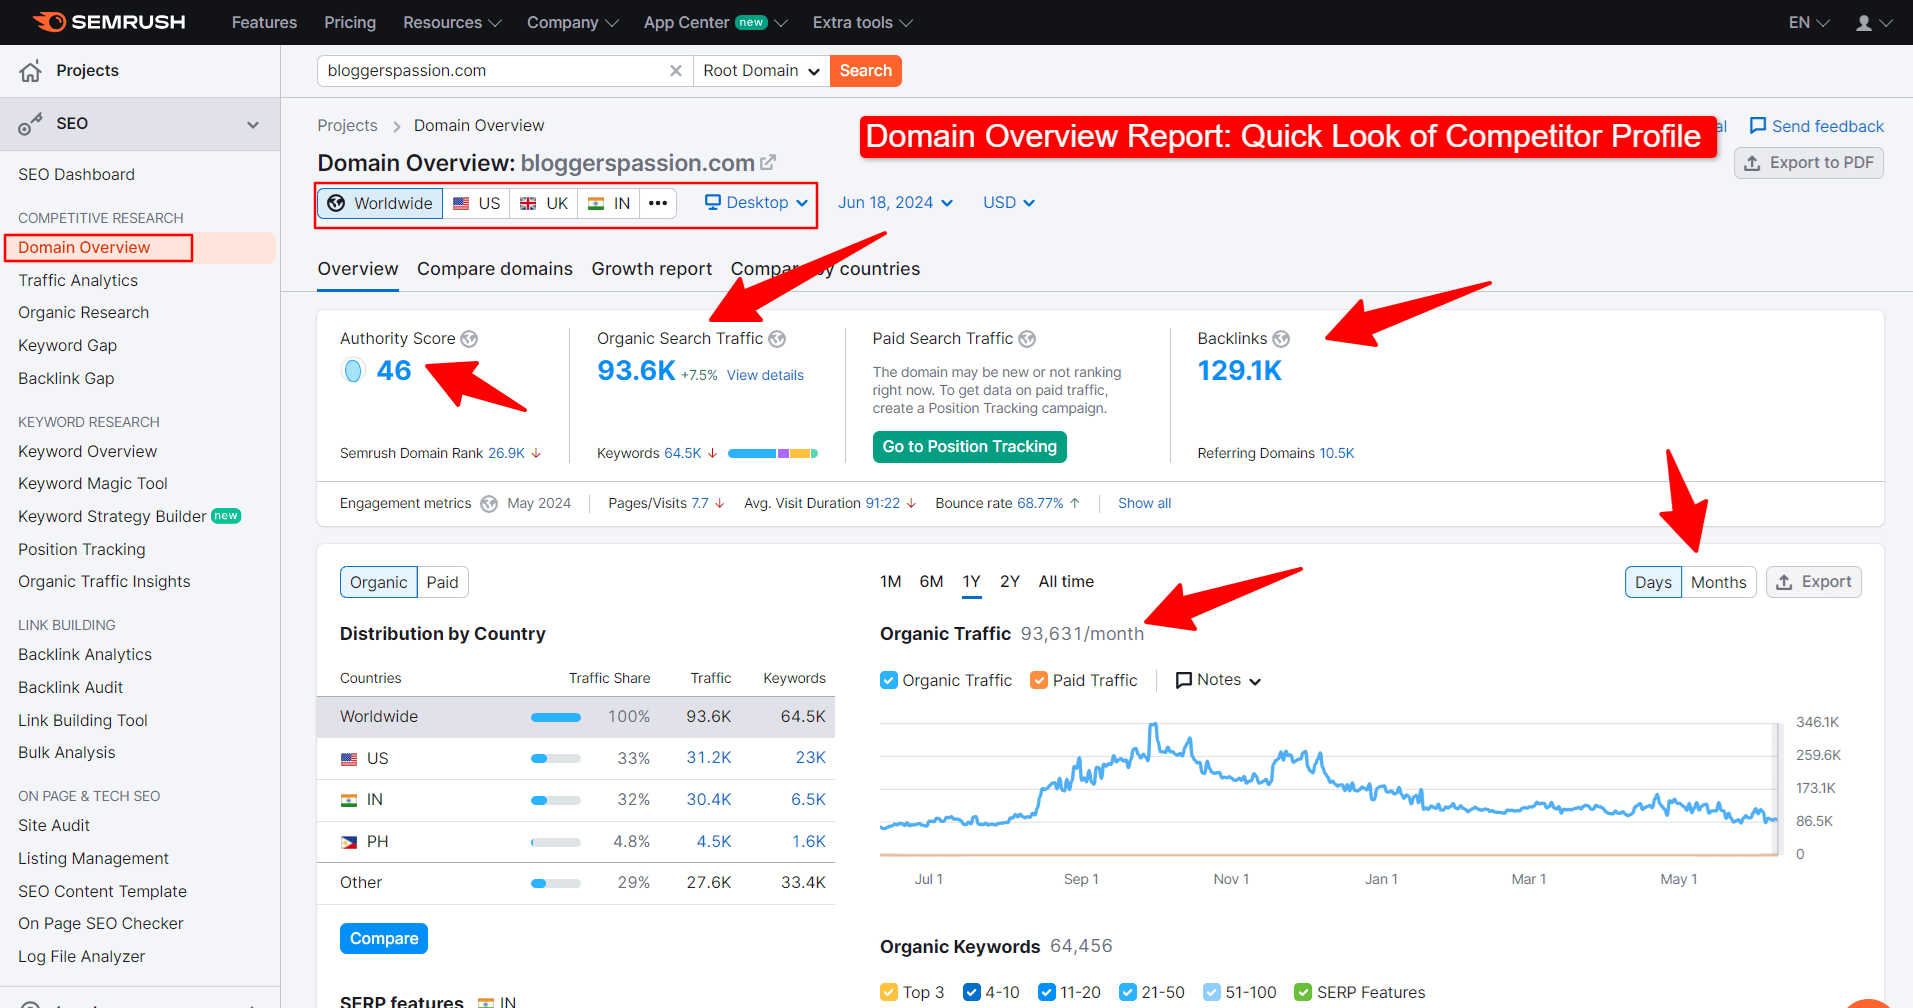This screenshot has width=1913, height=1008.
Task: Expand the USD currency dropdown
Action: [1007, 202]
